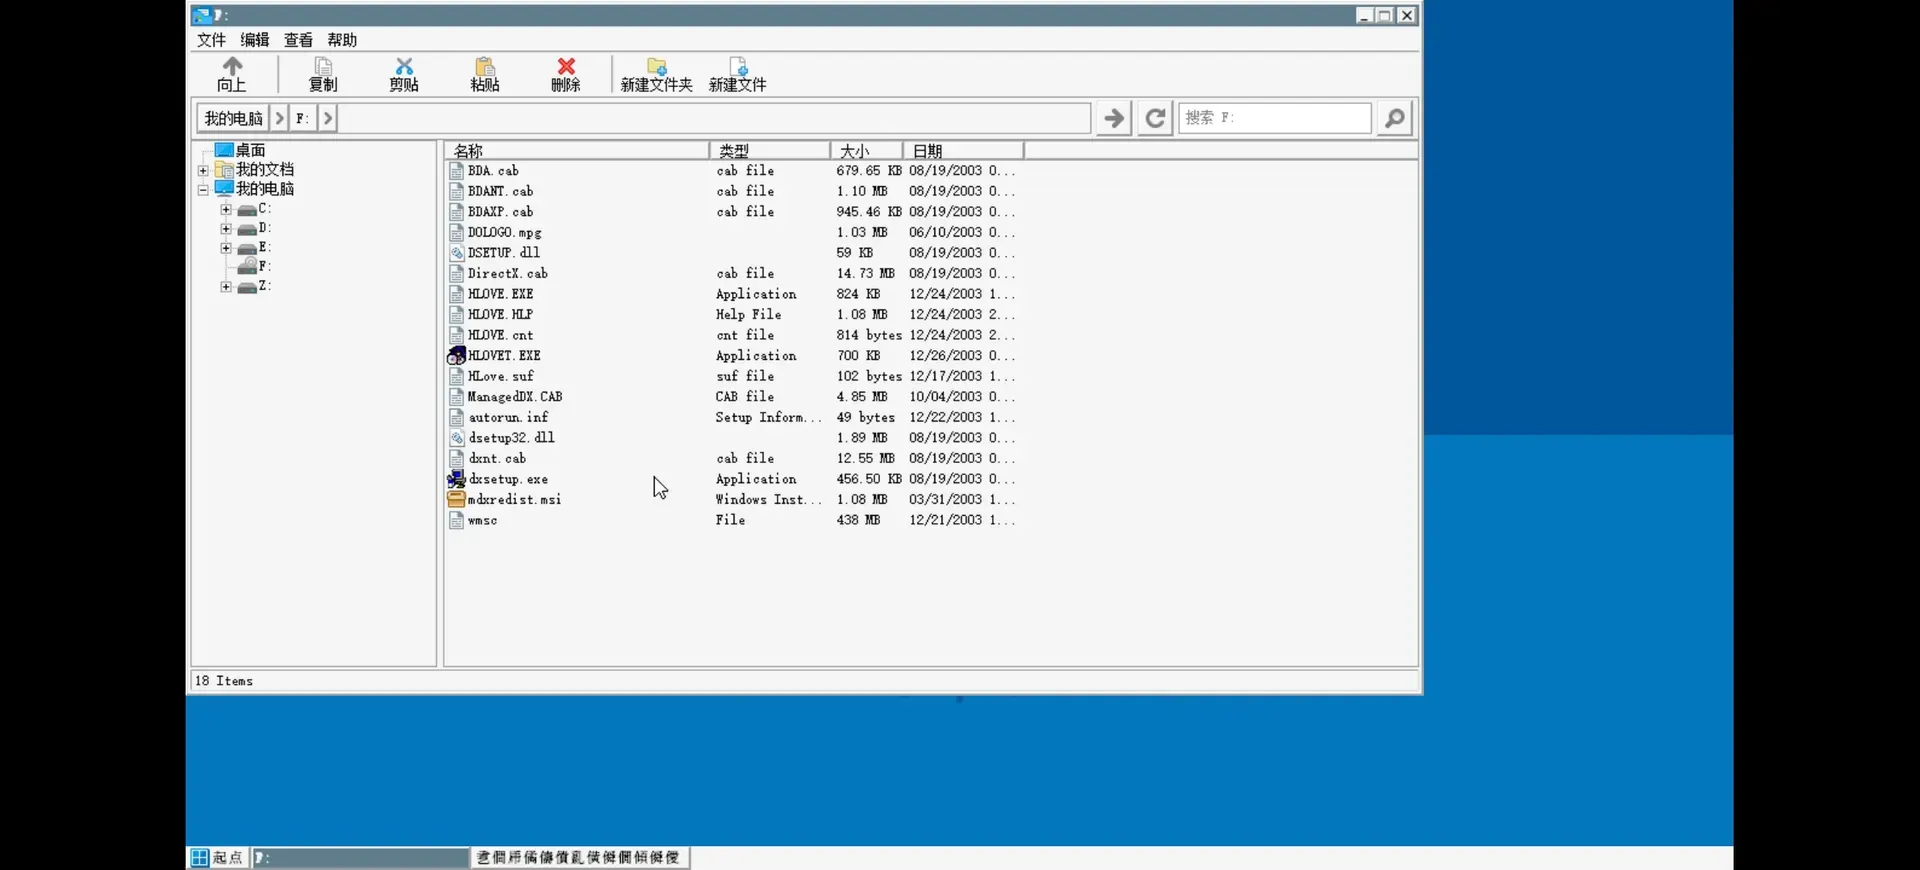Select the DirectX.cab file name
The image size is (1920, 870).
507,273
